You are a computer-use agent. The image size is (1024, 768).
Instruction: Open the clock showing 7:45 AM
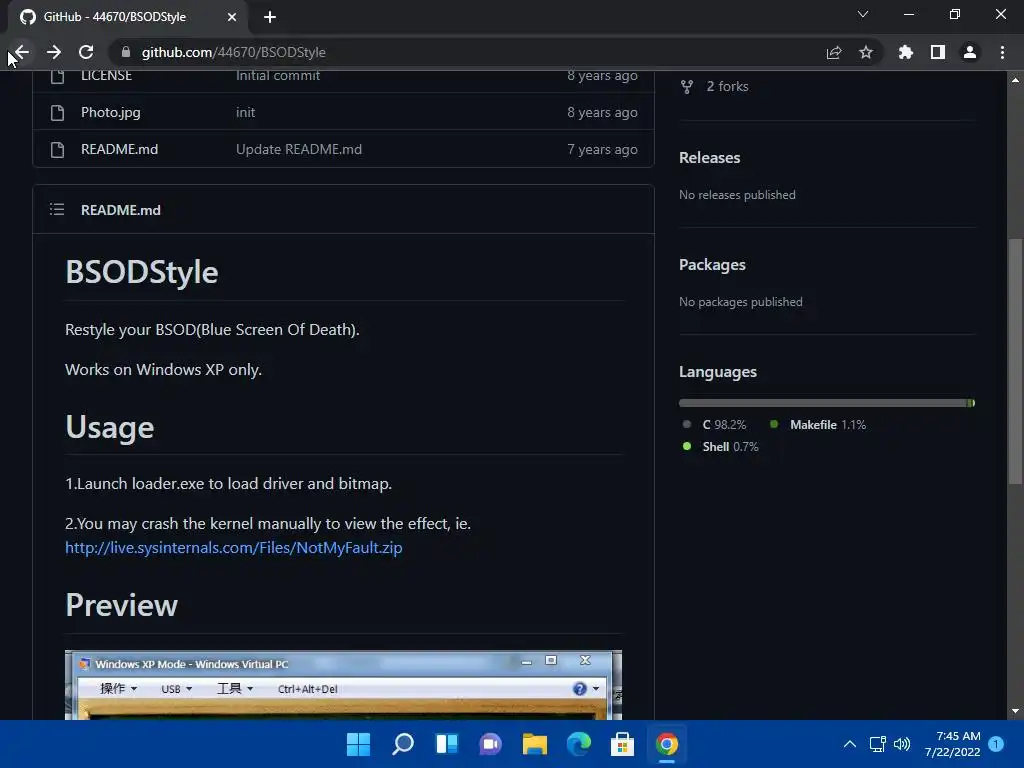953,744
